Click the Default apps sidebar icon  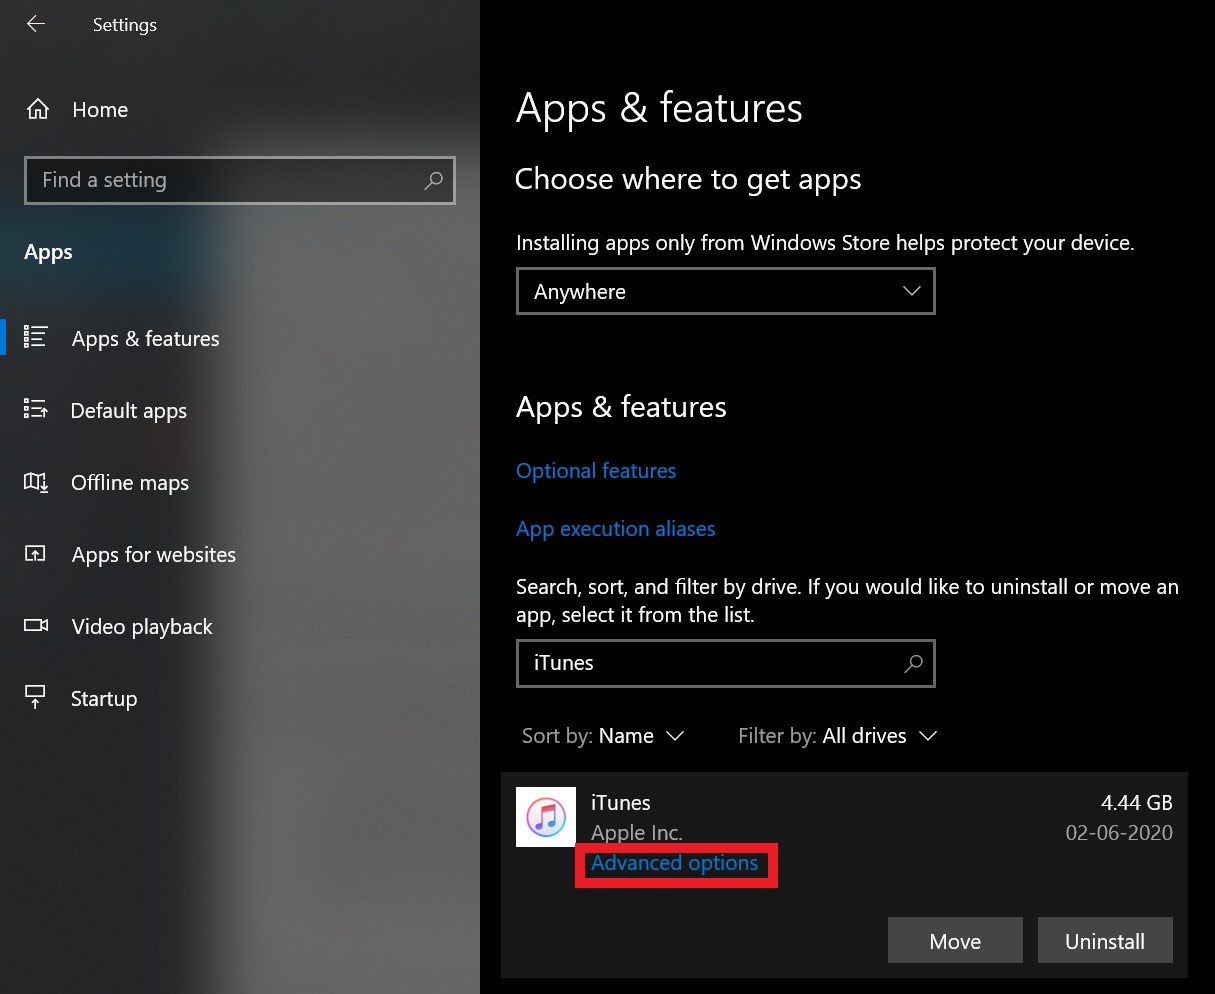coord(36,410)
